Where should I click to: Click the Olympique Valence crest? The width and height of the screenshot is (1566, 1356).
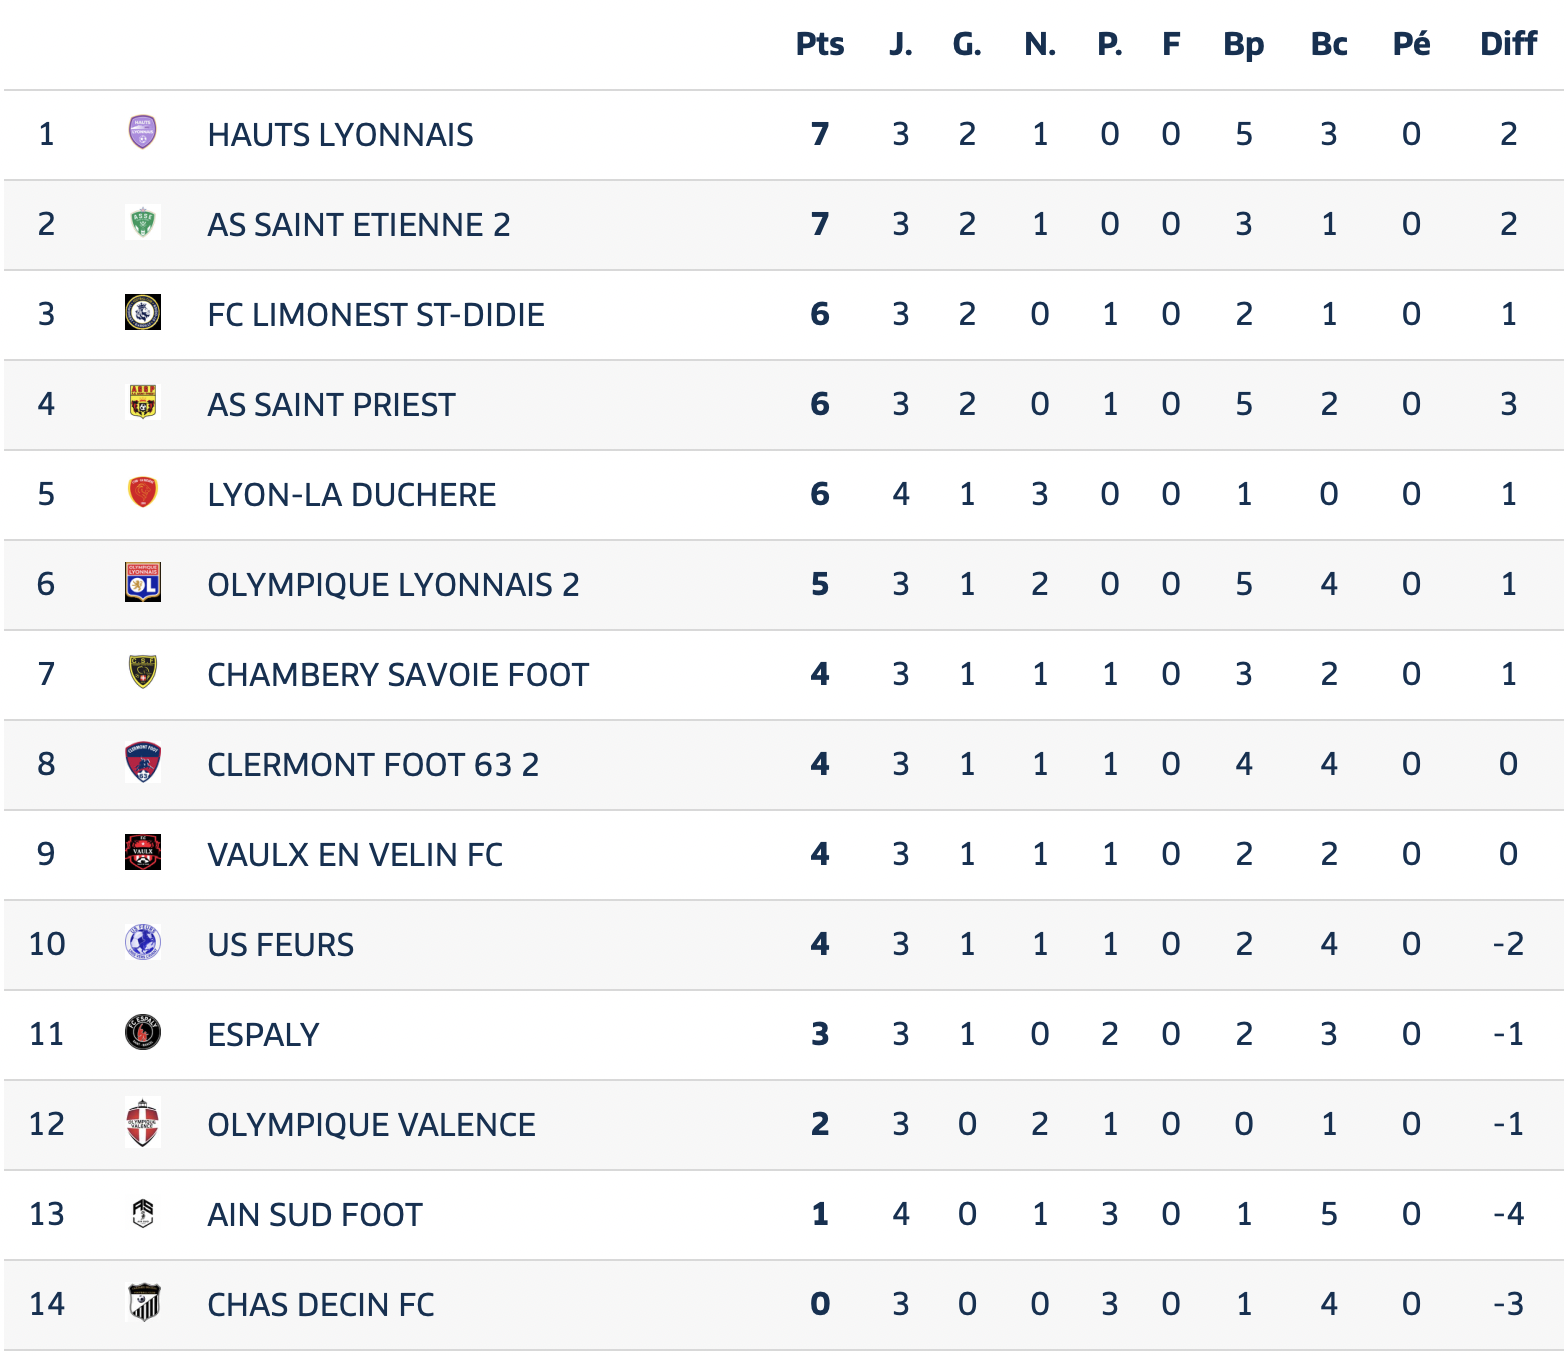tap(143, 1123)
